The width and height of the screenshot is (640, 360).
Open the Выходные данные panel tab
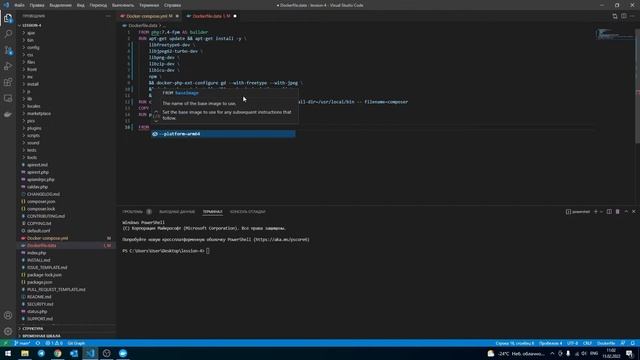tap(177, 211)
